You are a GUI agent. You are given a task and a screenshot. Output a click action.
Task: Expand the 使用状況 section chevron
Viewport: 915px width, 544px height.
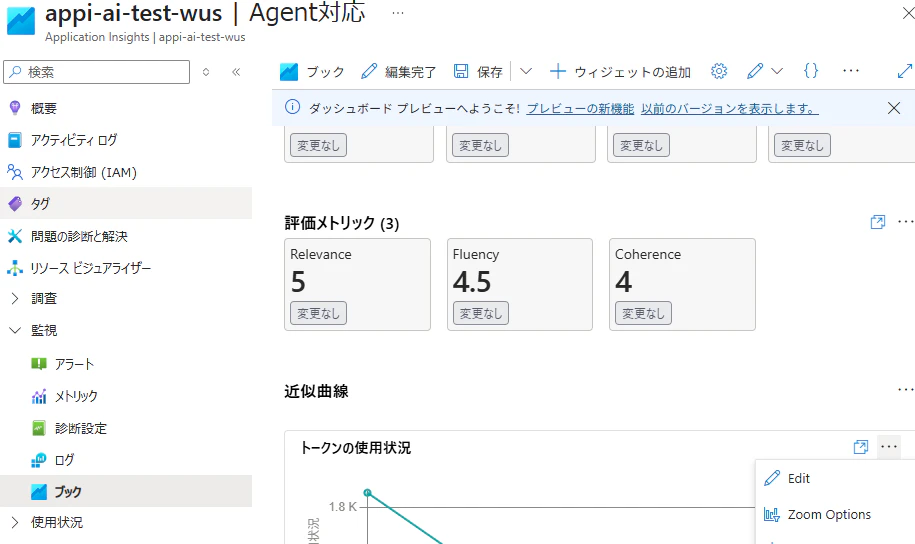pyautogui.click(x=15, y=522)
